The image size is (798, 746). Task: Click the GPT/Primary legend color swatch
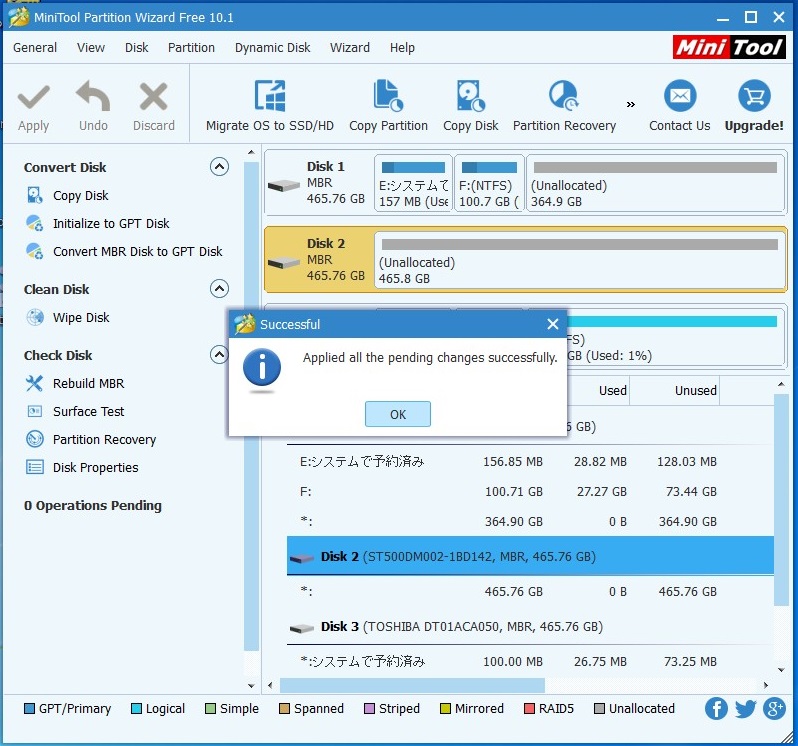click(x=30, y=709)
